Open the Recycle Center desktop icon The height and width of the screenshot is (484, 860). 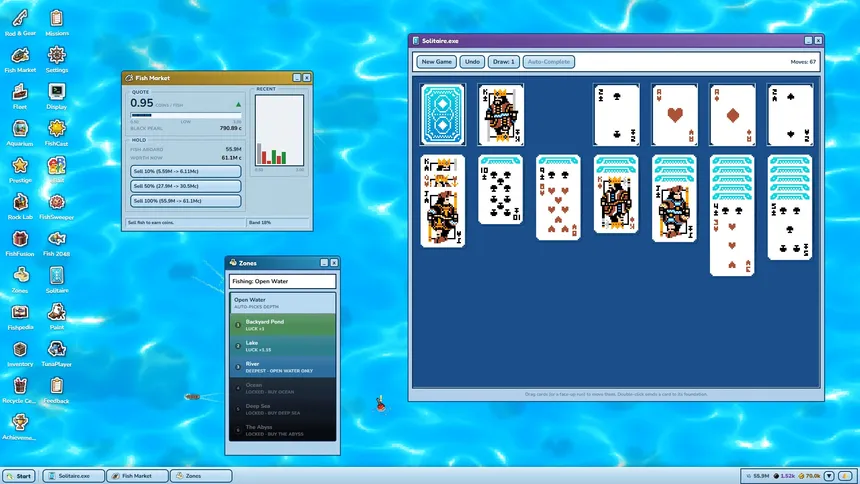pos(20,390)
